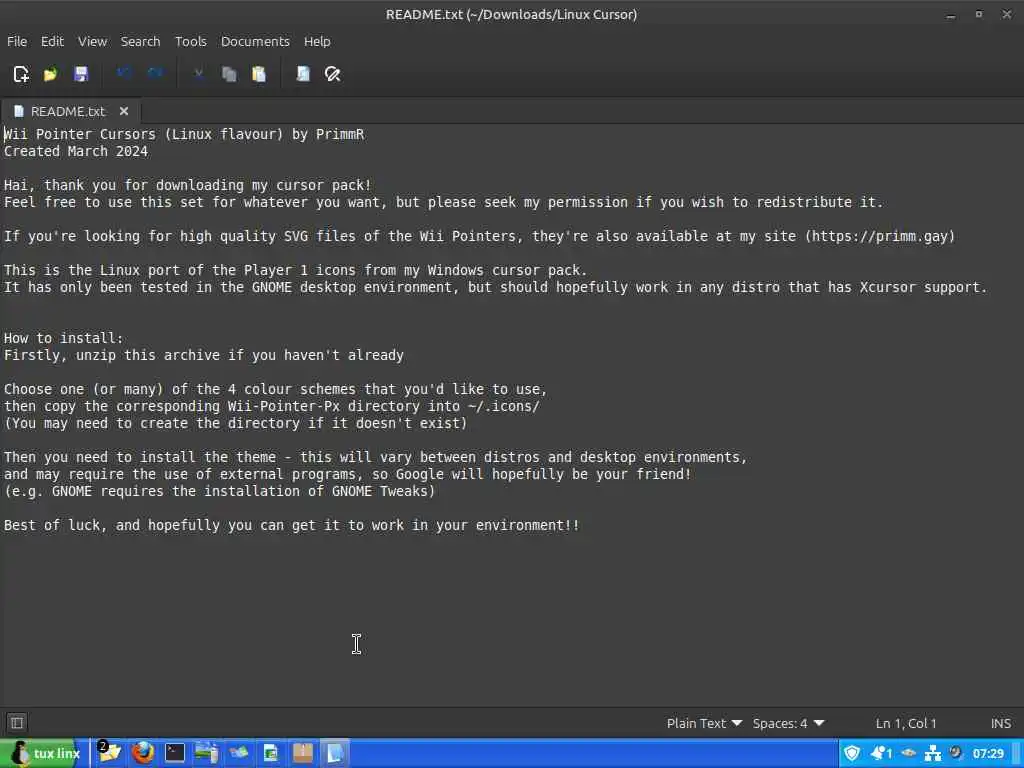Open the Help menu

pyautogui.click(x=317, y=41)
